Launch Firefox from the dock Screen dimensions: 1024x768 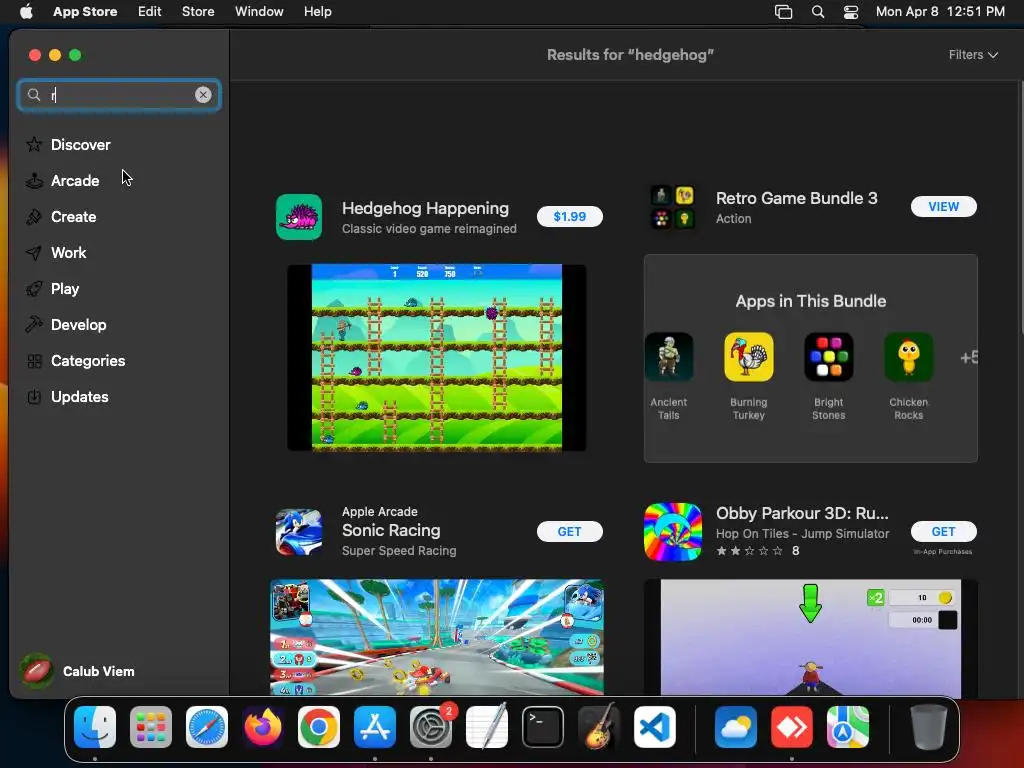pos(263,727)
